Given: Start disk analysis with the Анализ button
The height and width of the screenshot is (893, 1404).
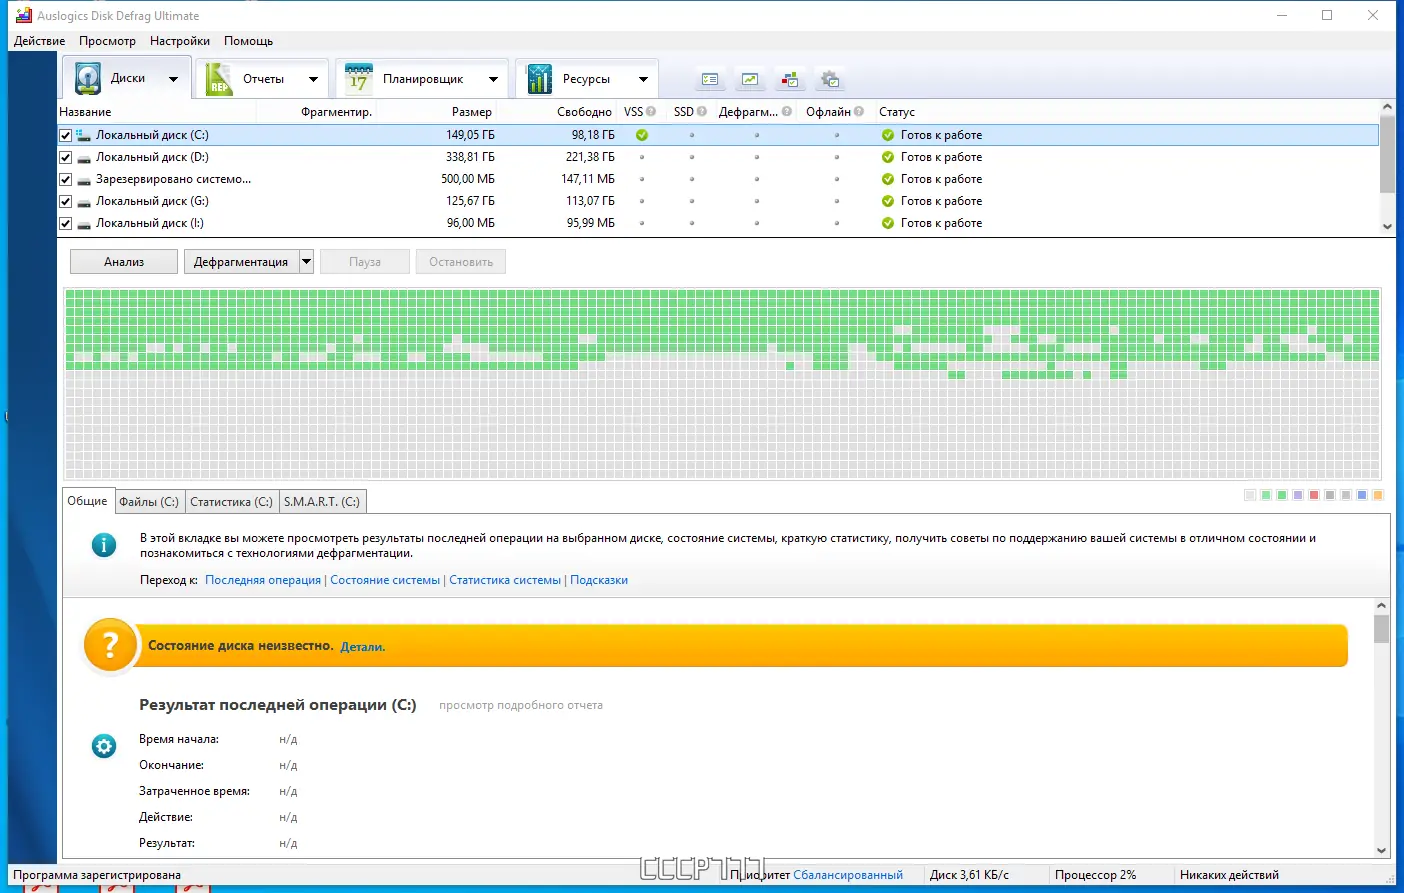Looking at the screenshot, I should point(123,261).
